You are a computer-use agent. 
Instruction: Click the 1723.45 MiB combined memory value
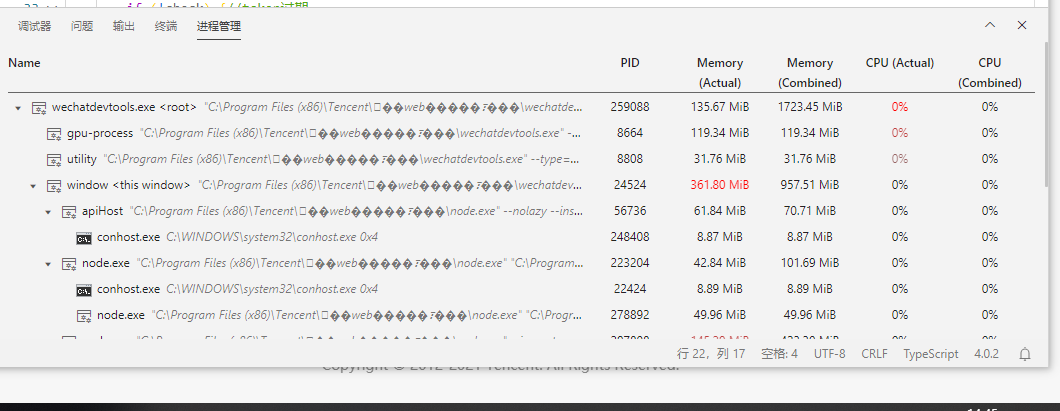tap(810, 107)
